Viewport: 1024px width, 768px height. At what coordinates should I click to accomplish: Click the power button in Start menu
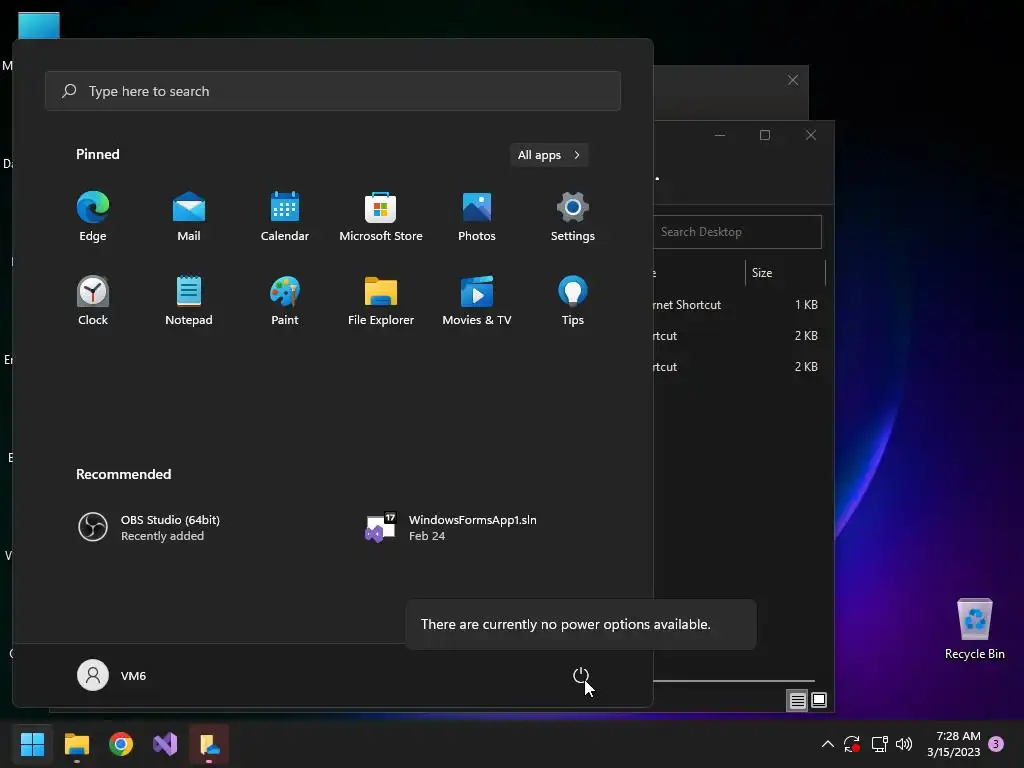tap(581, 675)
